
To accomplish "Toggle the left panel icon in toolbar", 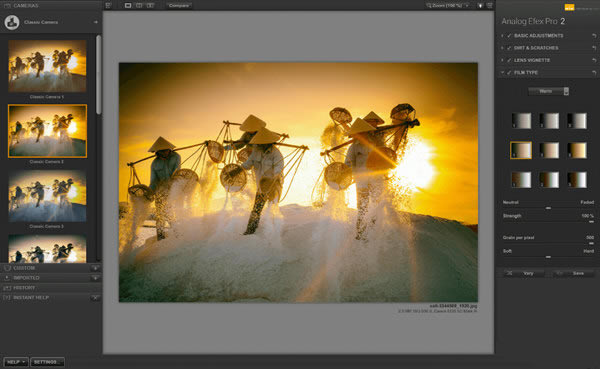I will click(x=108, y=5).
